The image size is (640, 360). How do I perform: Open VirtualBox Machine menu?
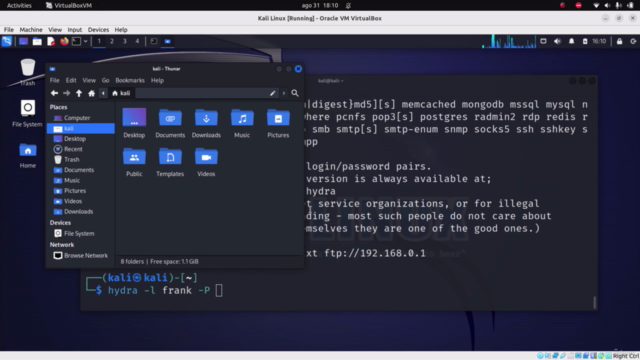click(x=31, y=30)
